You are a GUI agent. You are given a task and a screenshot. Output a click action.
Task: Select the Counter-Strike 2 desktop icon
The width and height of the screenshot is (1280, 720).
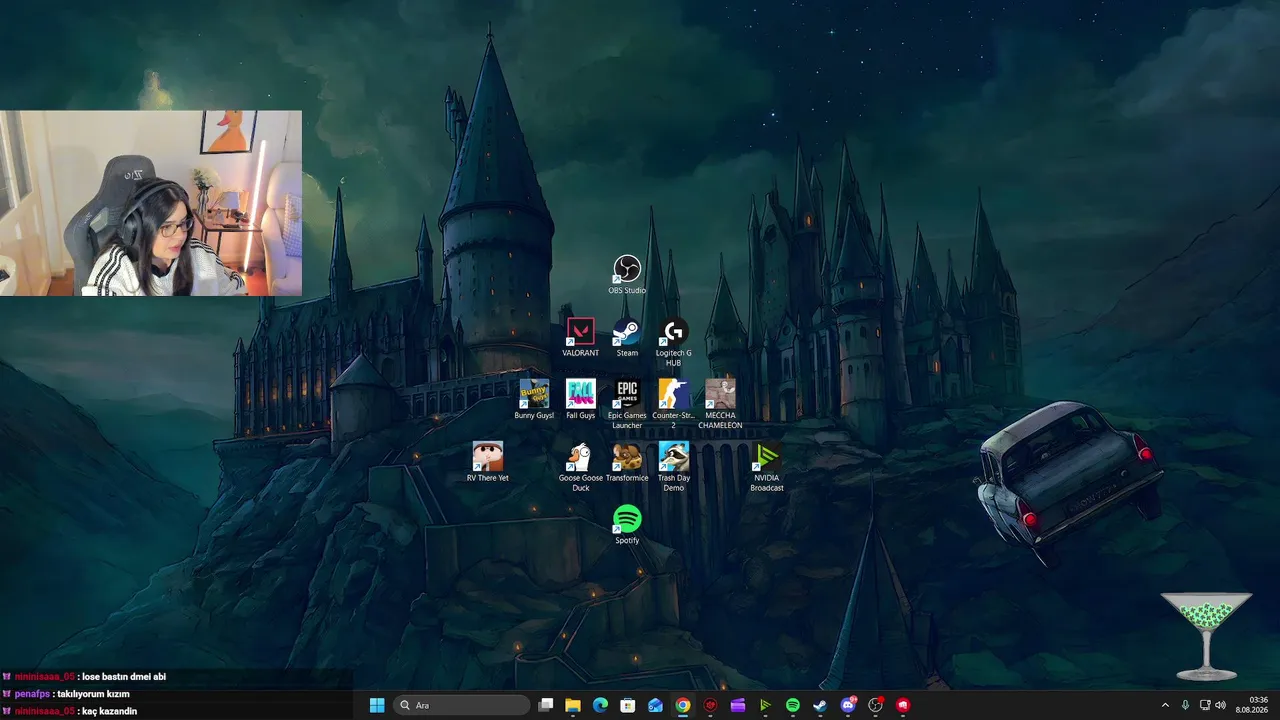click(x=673, y=404)
